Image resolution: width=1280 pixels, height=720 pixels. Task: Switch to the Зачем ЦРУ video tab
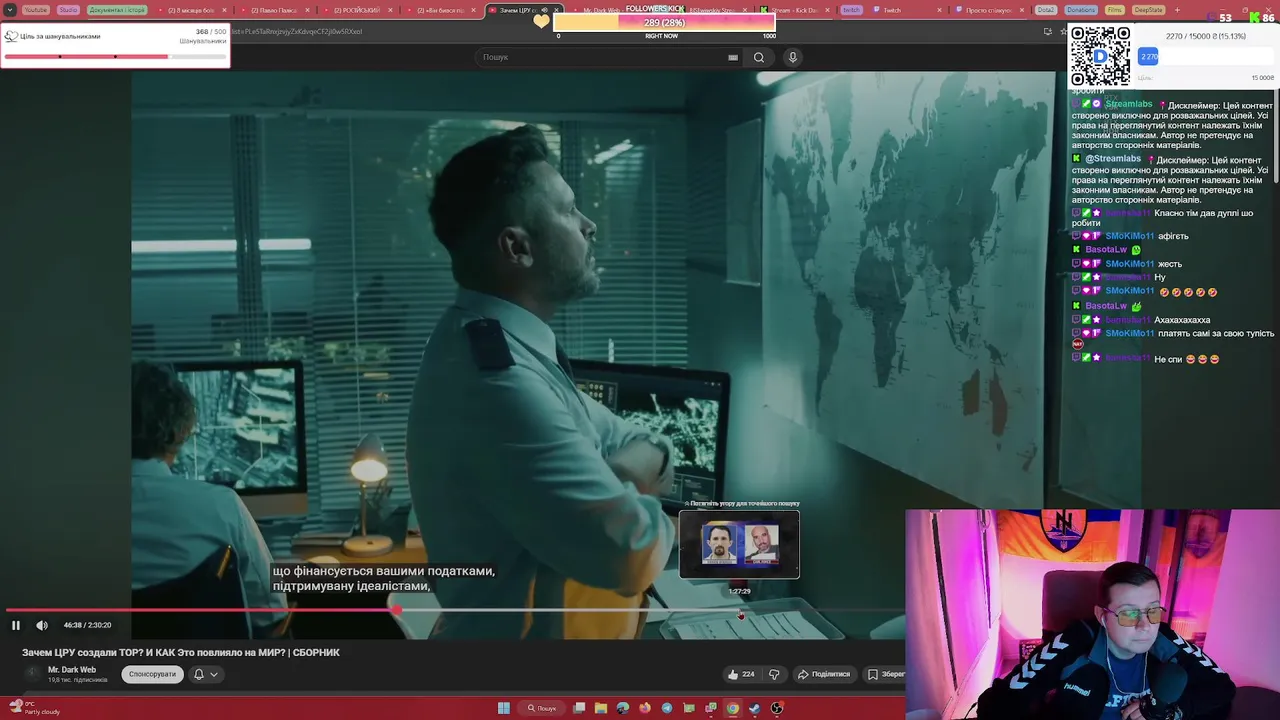[x=525, y=10]
